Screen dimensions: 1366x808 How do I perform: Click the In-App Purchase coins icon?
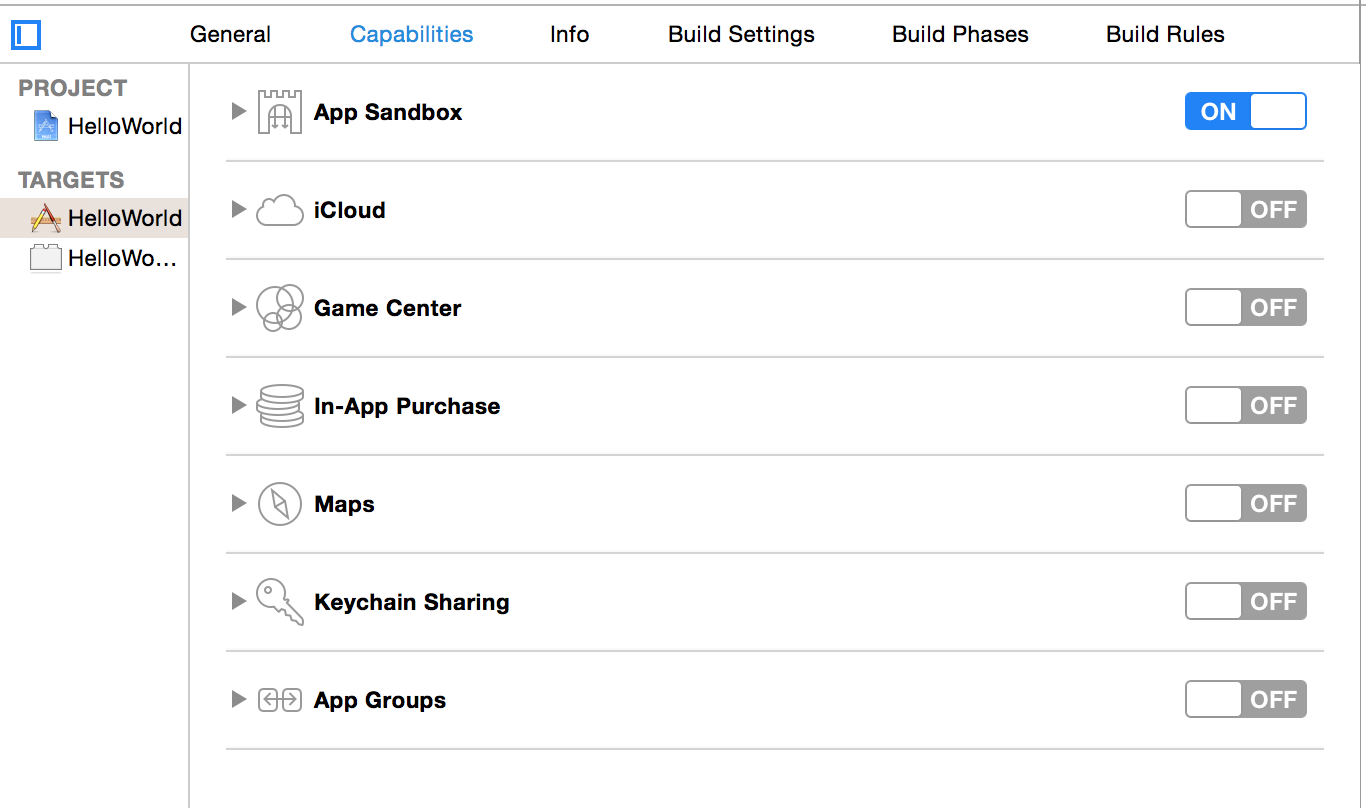(279, 406)
